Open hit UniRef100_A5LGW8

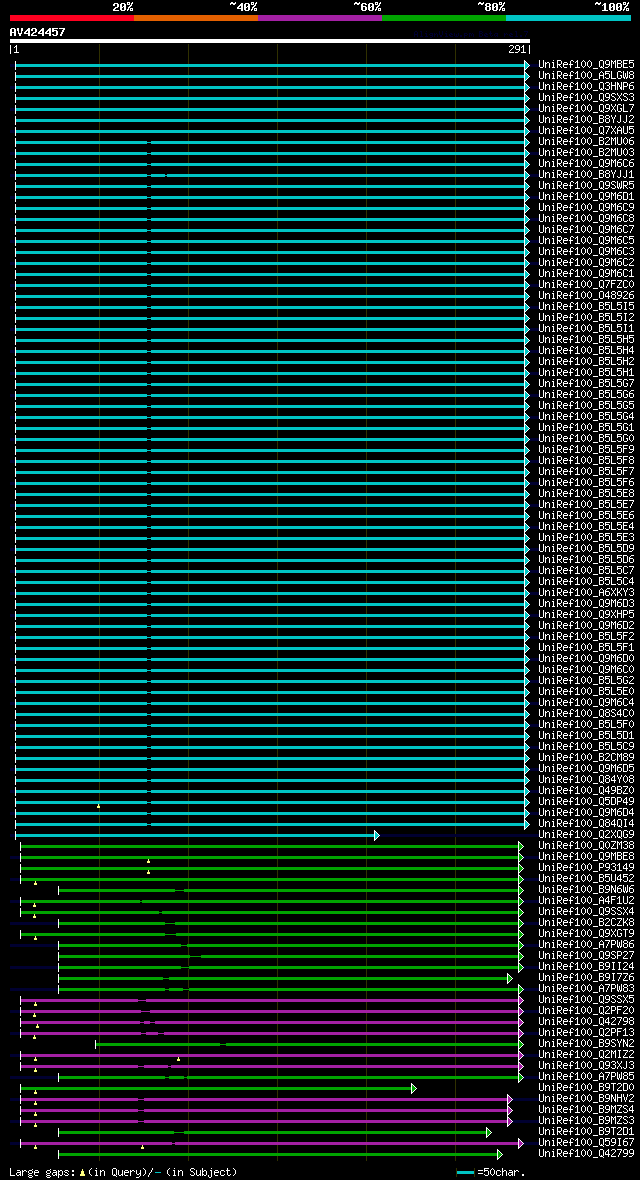pos(587,75)
